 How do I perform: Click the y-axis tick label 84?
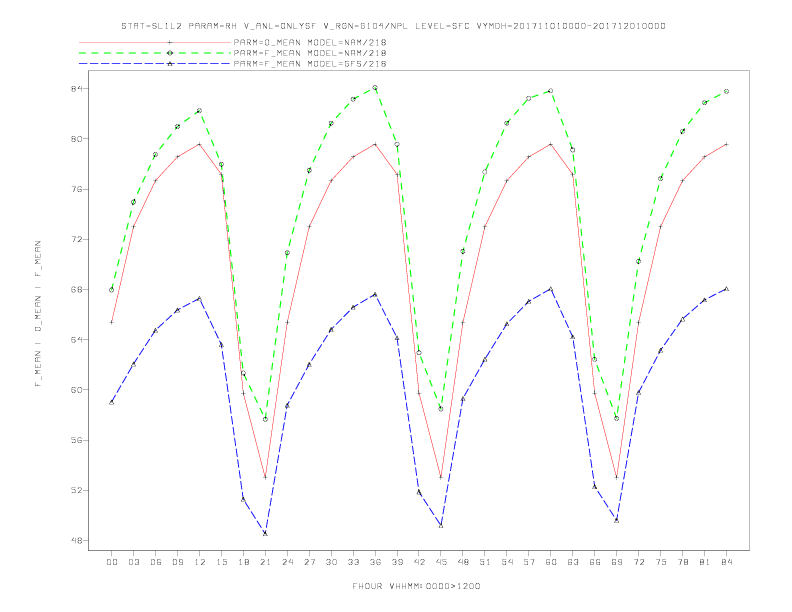coord(76,89)
